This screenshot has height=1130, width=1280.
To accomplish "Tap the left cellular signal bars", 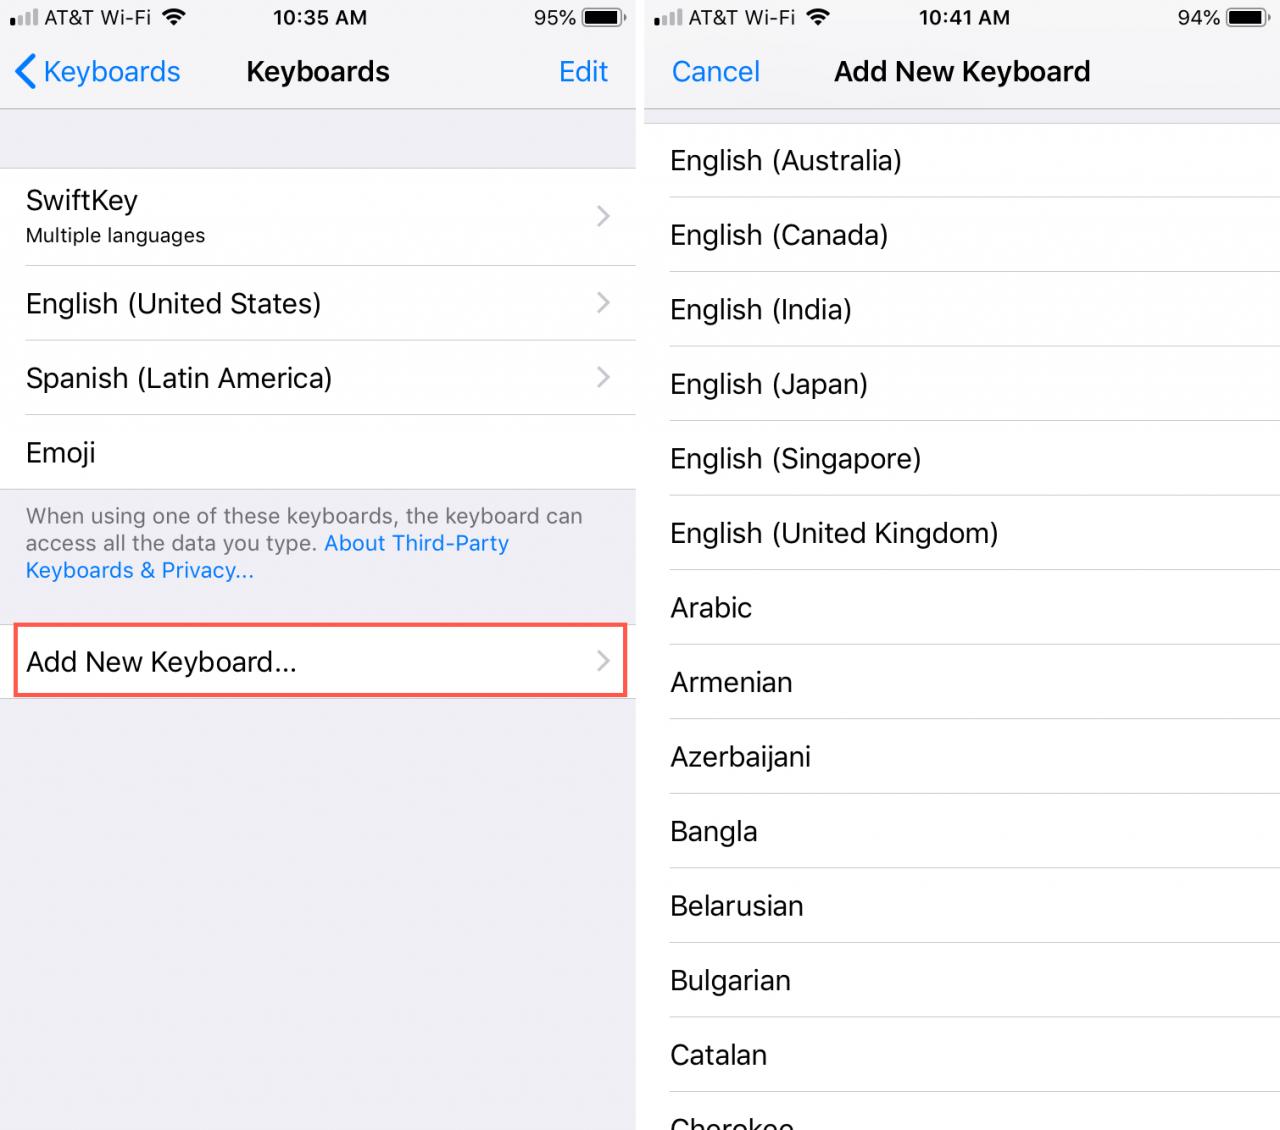I will [x=23, y=18].
